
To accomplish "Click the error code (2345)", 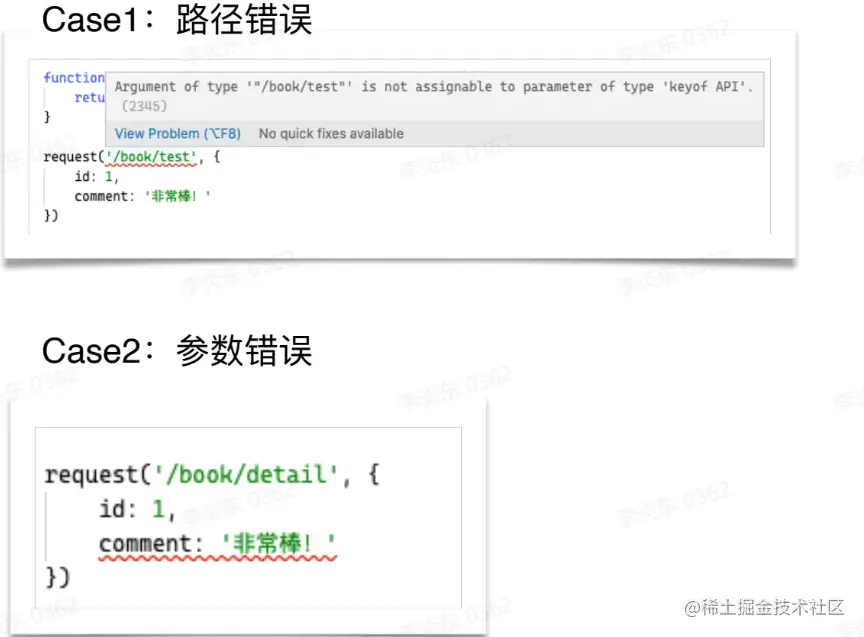I will pos(144,106).
